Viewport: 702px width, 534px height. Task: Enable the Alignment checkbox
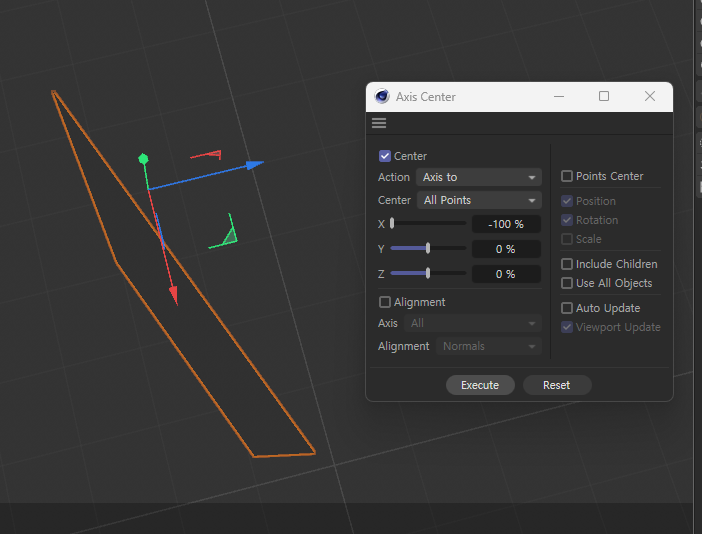click(385, 302)
